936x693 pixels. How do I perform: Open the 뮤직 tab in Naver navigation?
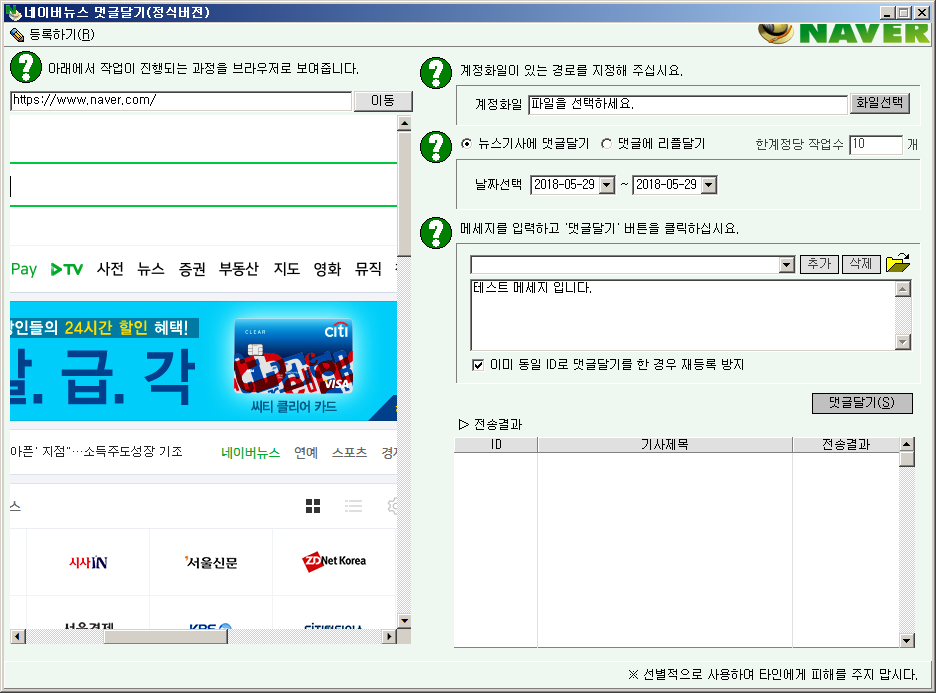tap(368, 269)
